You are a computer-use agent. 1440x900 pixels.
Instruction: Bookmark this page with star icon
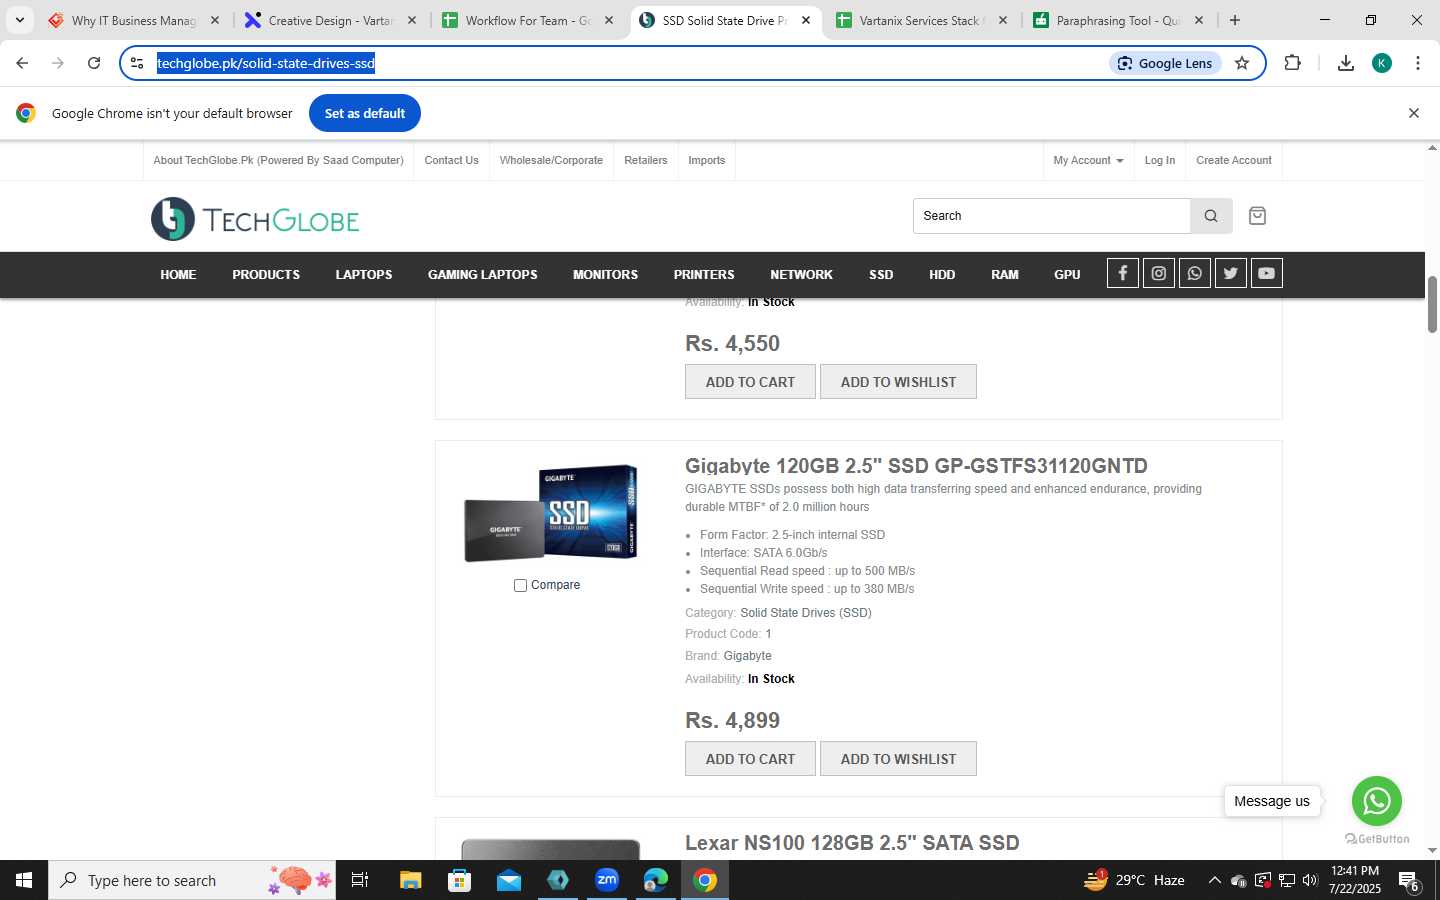(x=1242, y=63)
